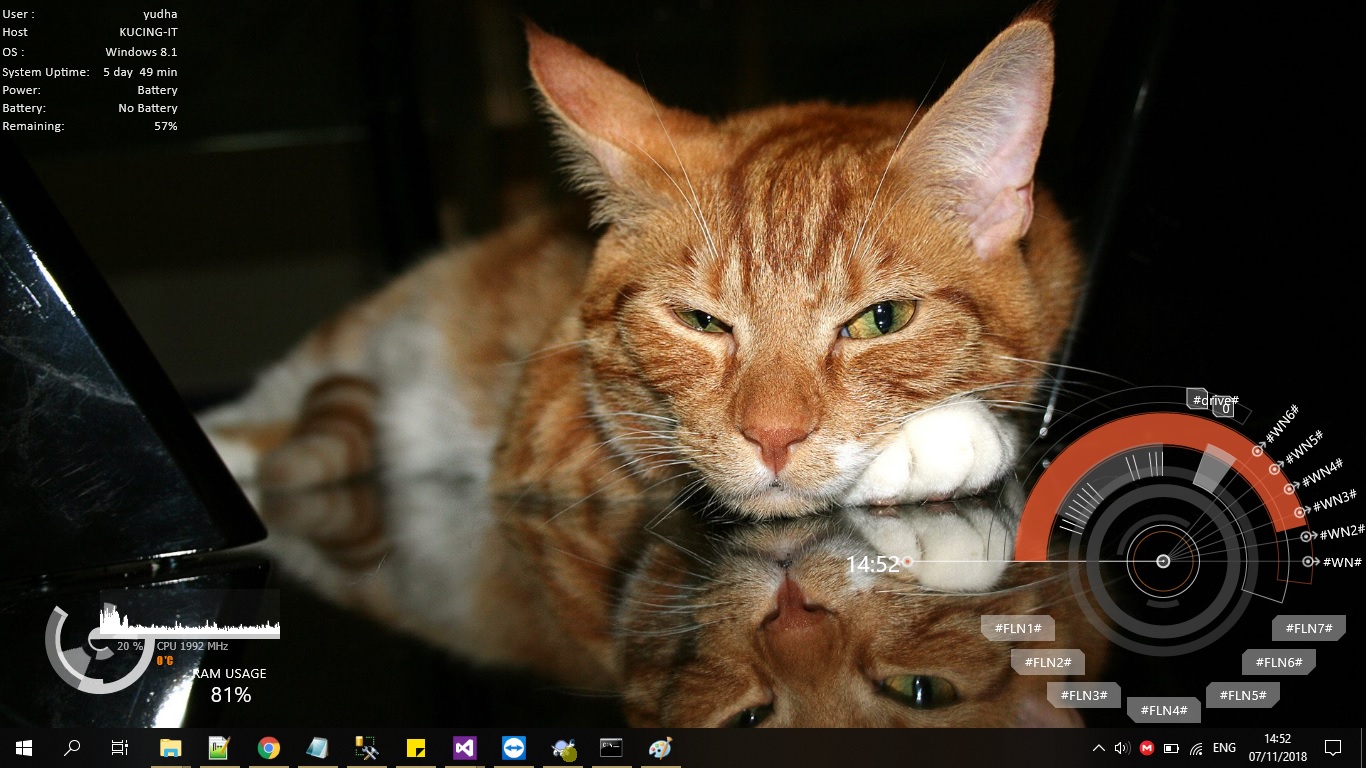Expand hidden tray icons with the up arrow
The height and width of the screenshot is (768, 1366).
pos(1099,748)
